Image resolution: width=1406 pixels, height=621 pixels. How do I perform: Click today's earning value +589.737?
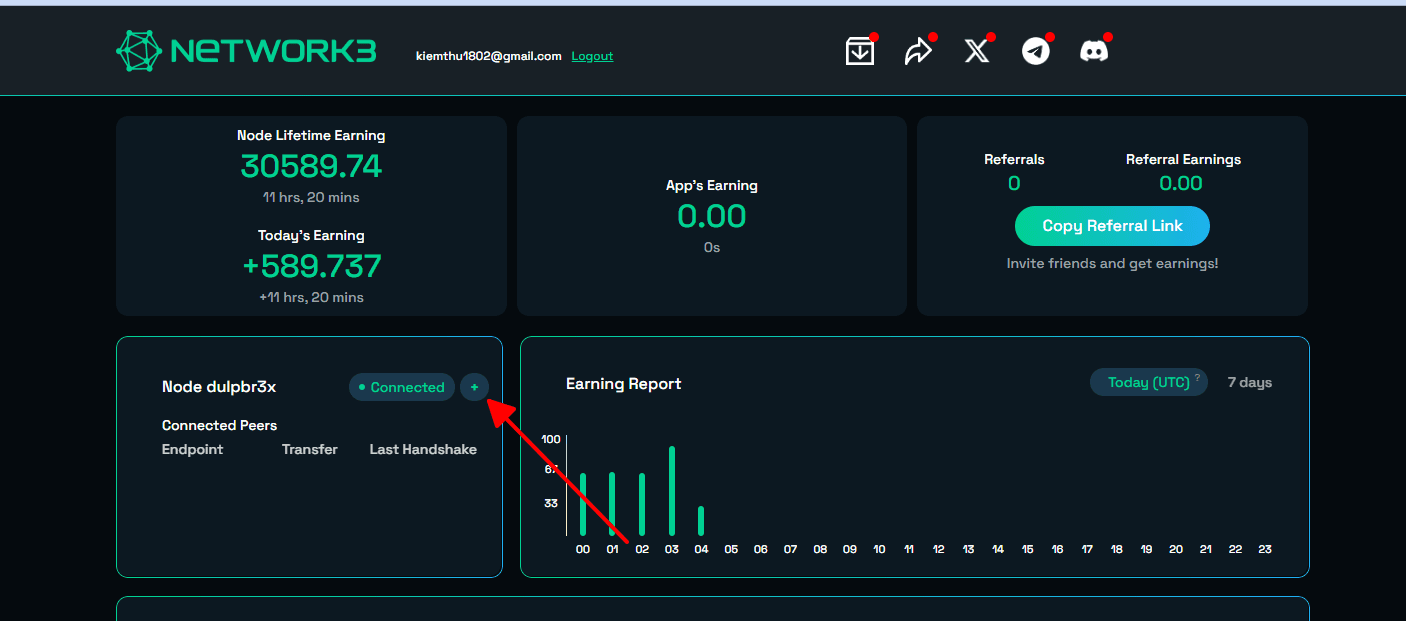point(311,266)
